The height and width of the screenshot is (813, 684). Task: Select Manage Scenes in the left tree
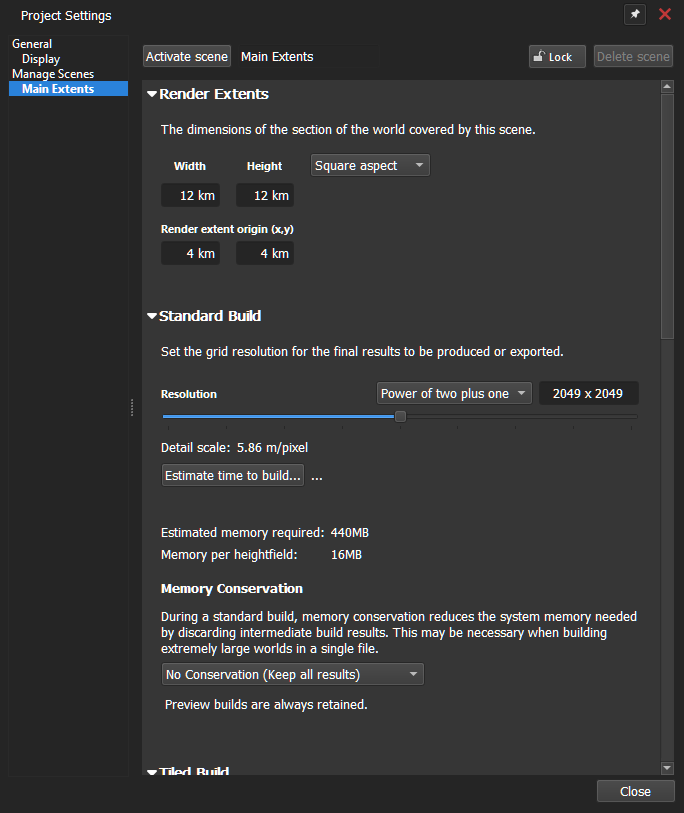coord(53,74)
